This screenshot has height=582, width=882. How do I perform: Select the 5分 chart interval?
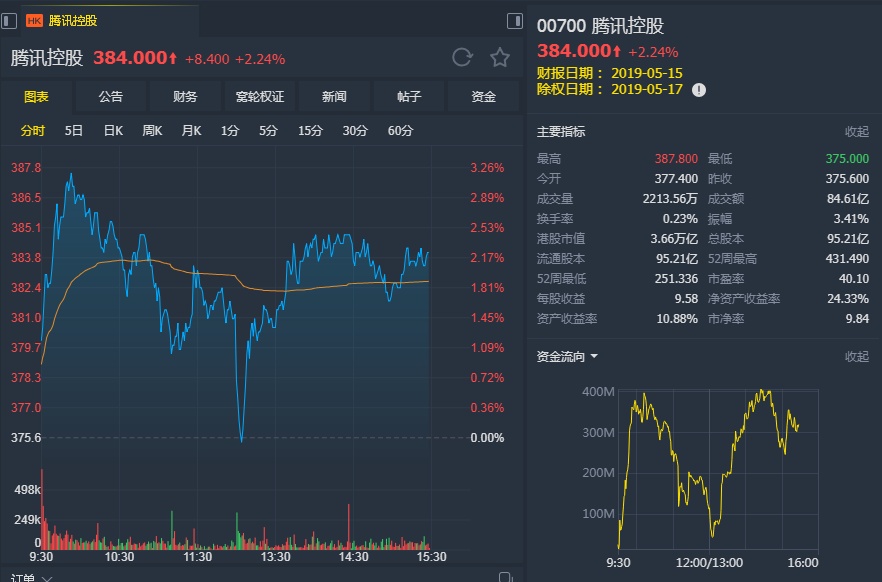coord(268,131)
